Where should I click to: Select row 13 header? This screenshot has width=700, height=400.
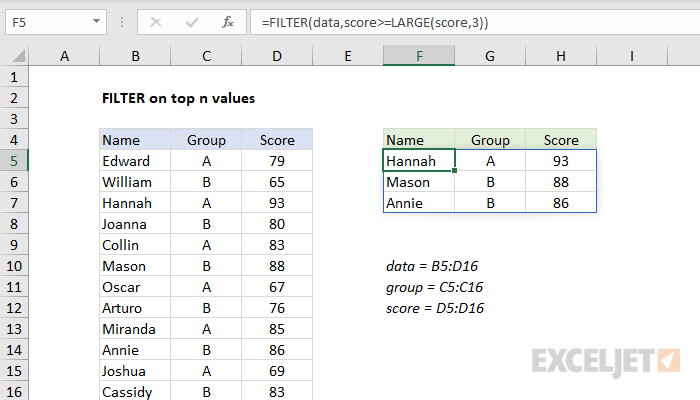[14, 329]
